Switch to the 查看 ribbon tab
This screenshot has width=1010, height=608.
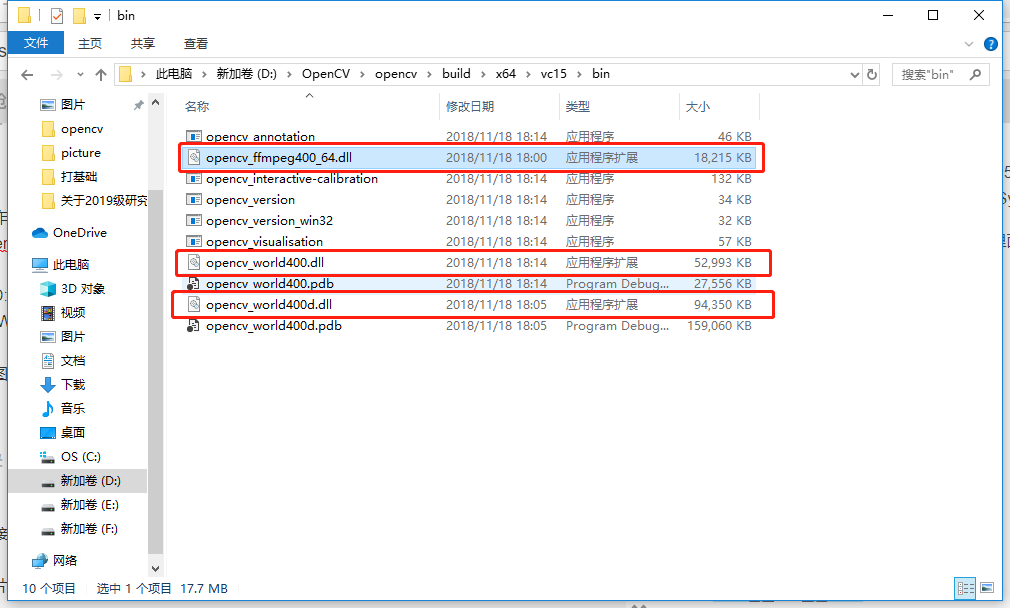pos(195,43)
